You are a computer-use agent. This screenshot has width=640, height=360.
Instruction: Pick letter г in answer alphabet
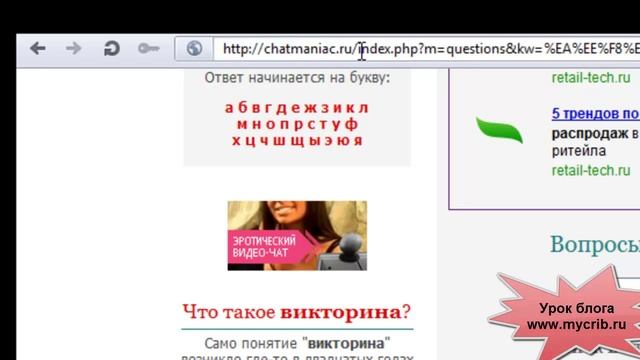click(269, 108)
